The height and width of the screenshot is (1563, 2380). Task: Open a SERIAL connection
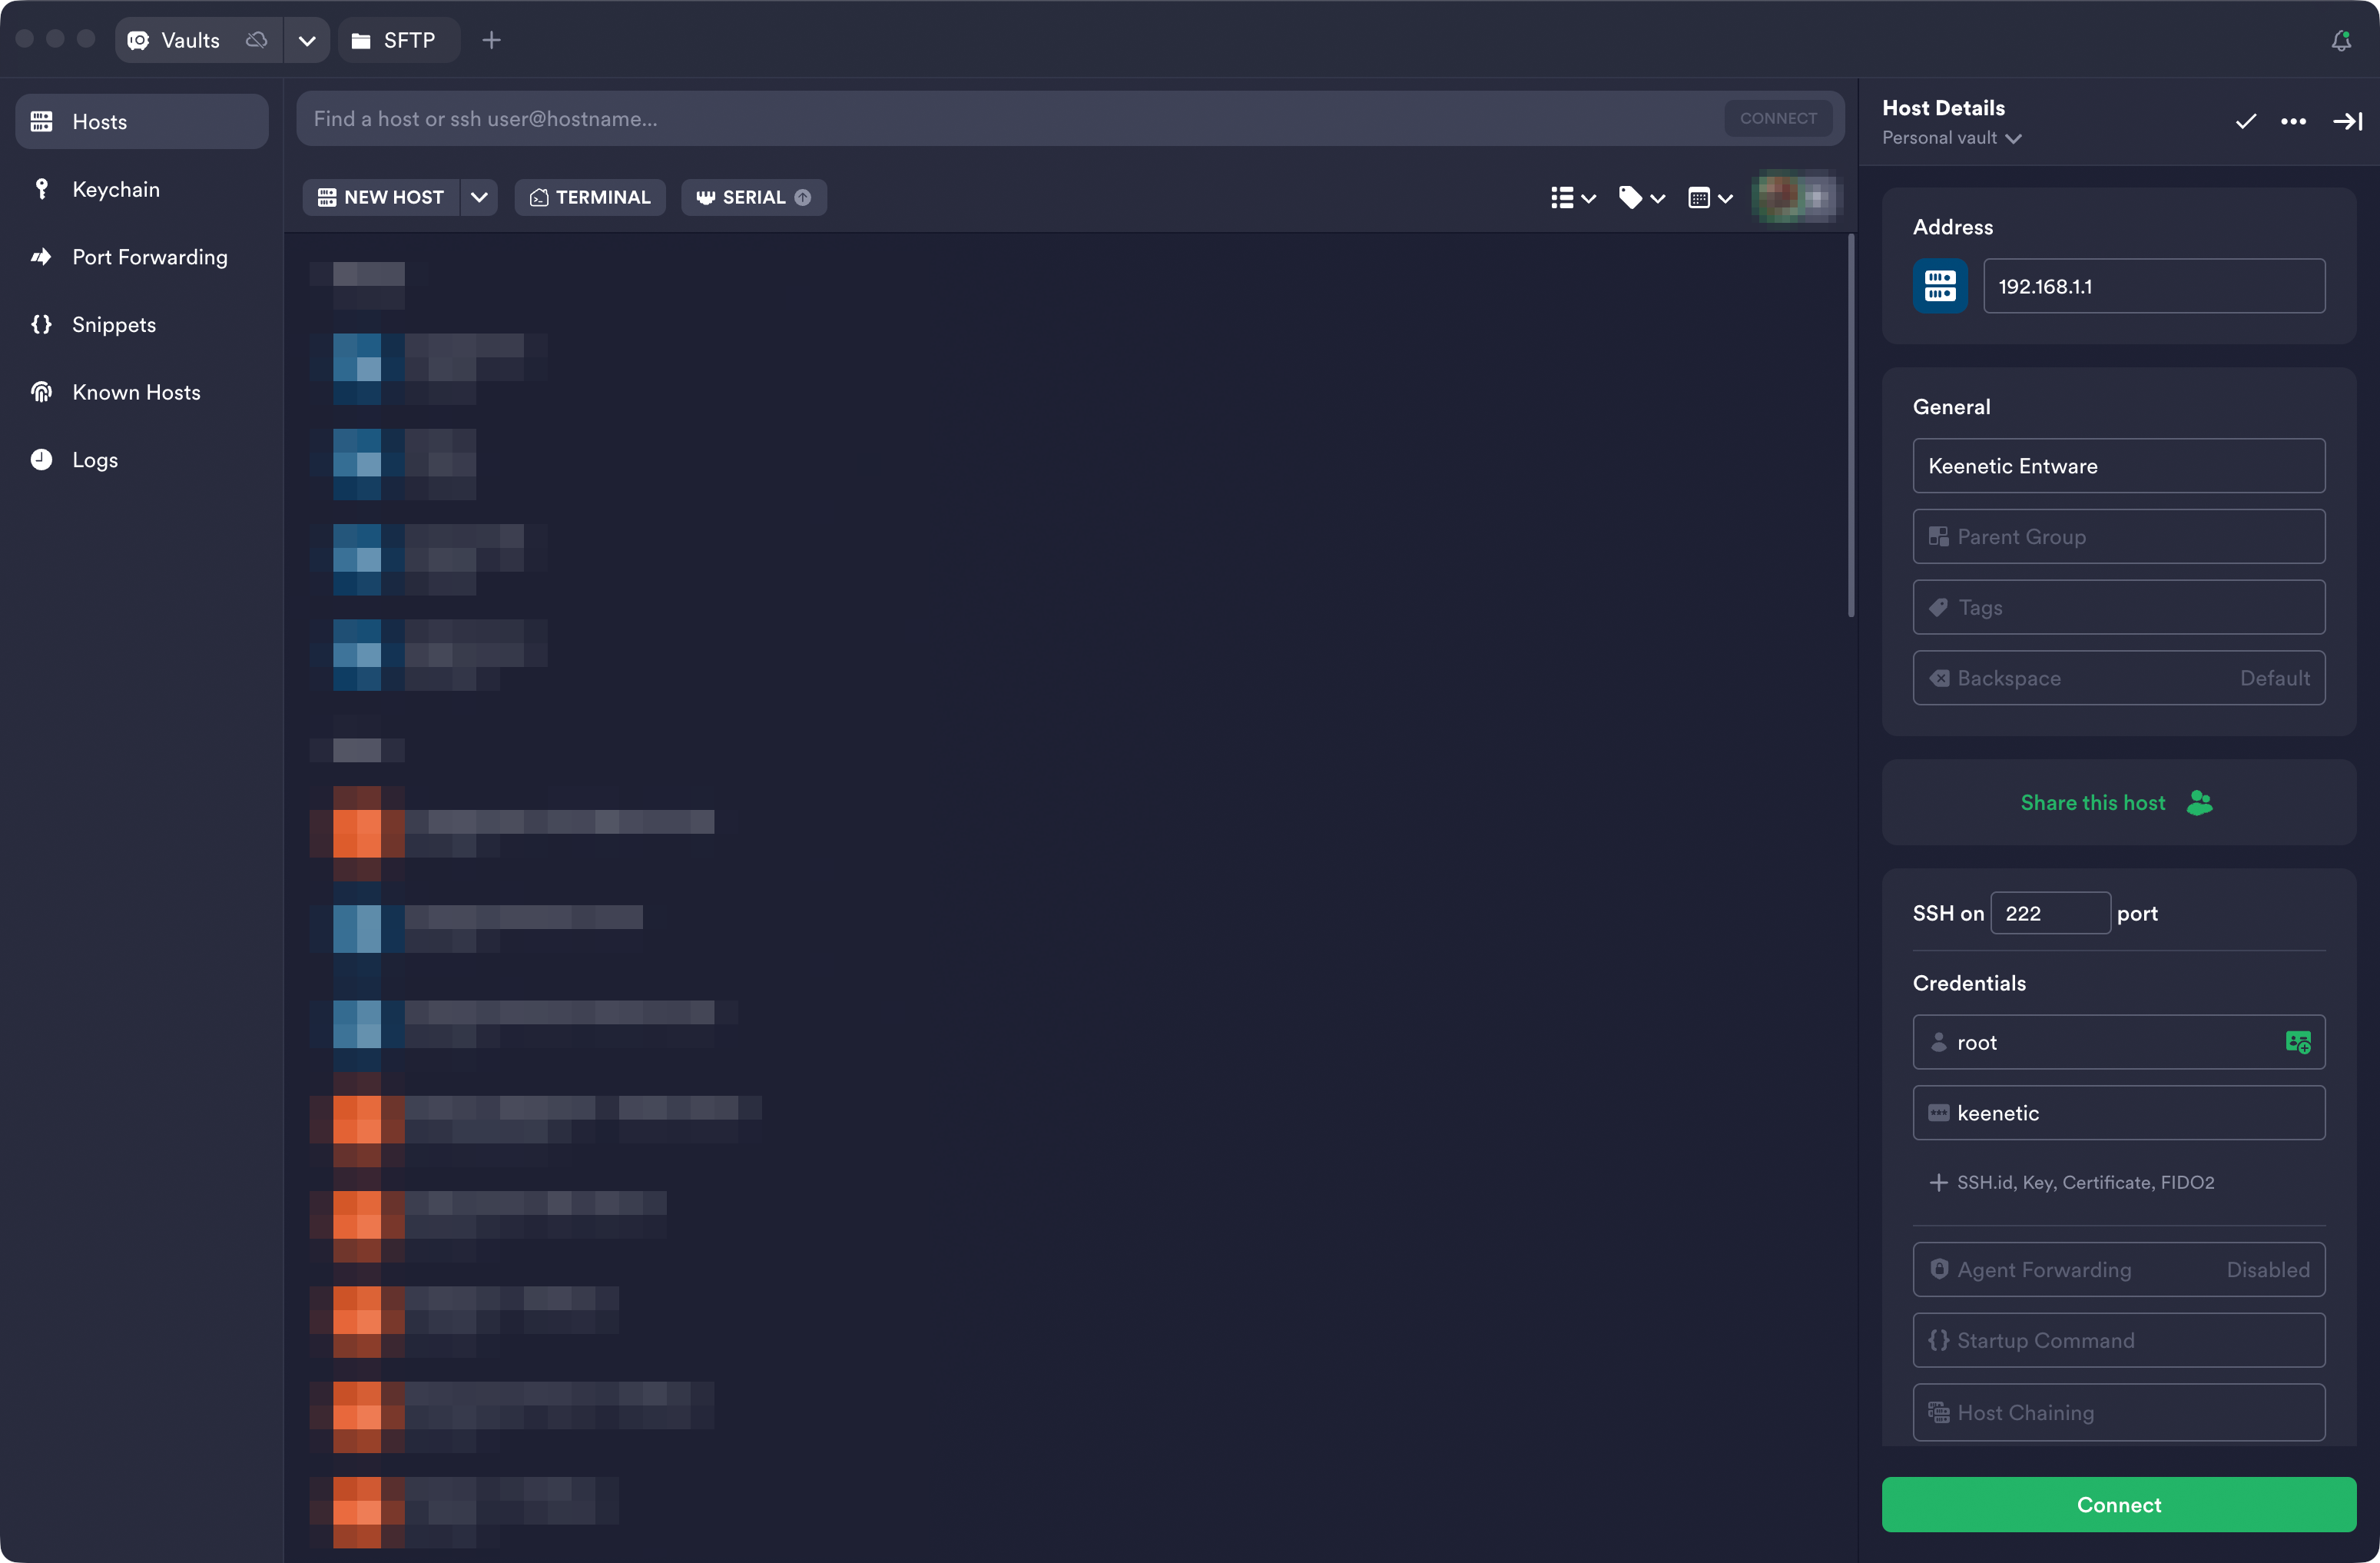754,197
